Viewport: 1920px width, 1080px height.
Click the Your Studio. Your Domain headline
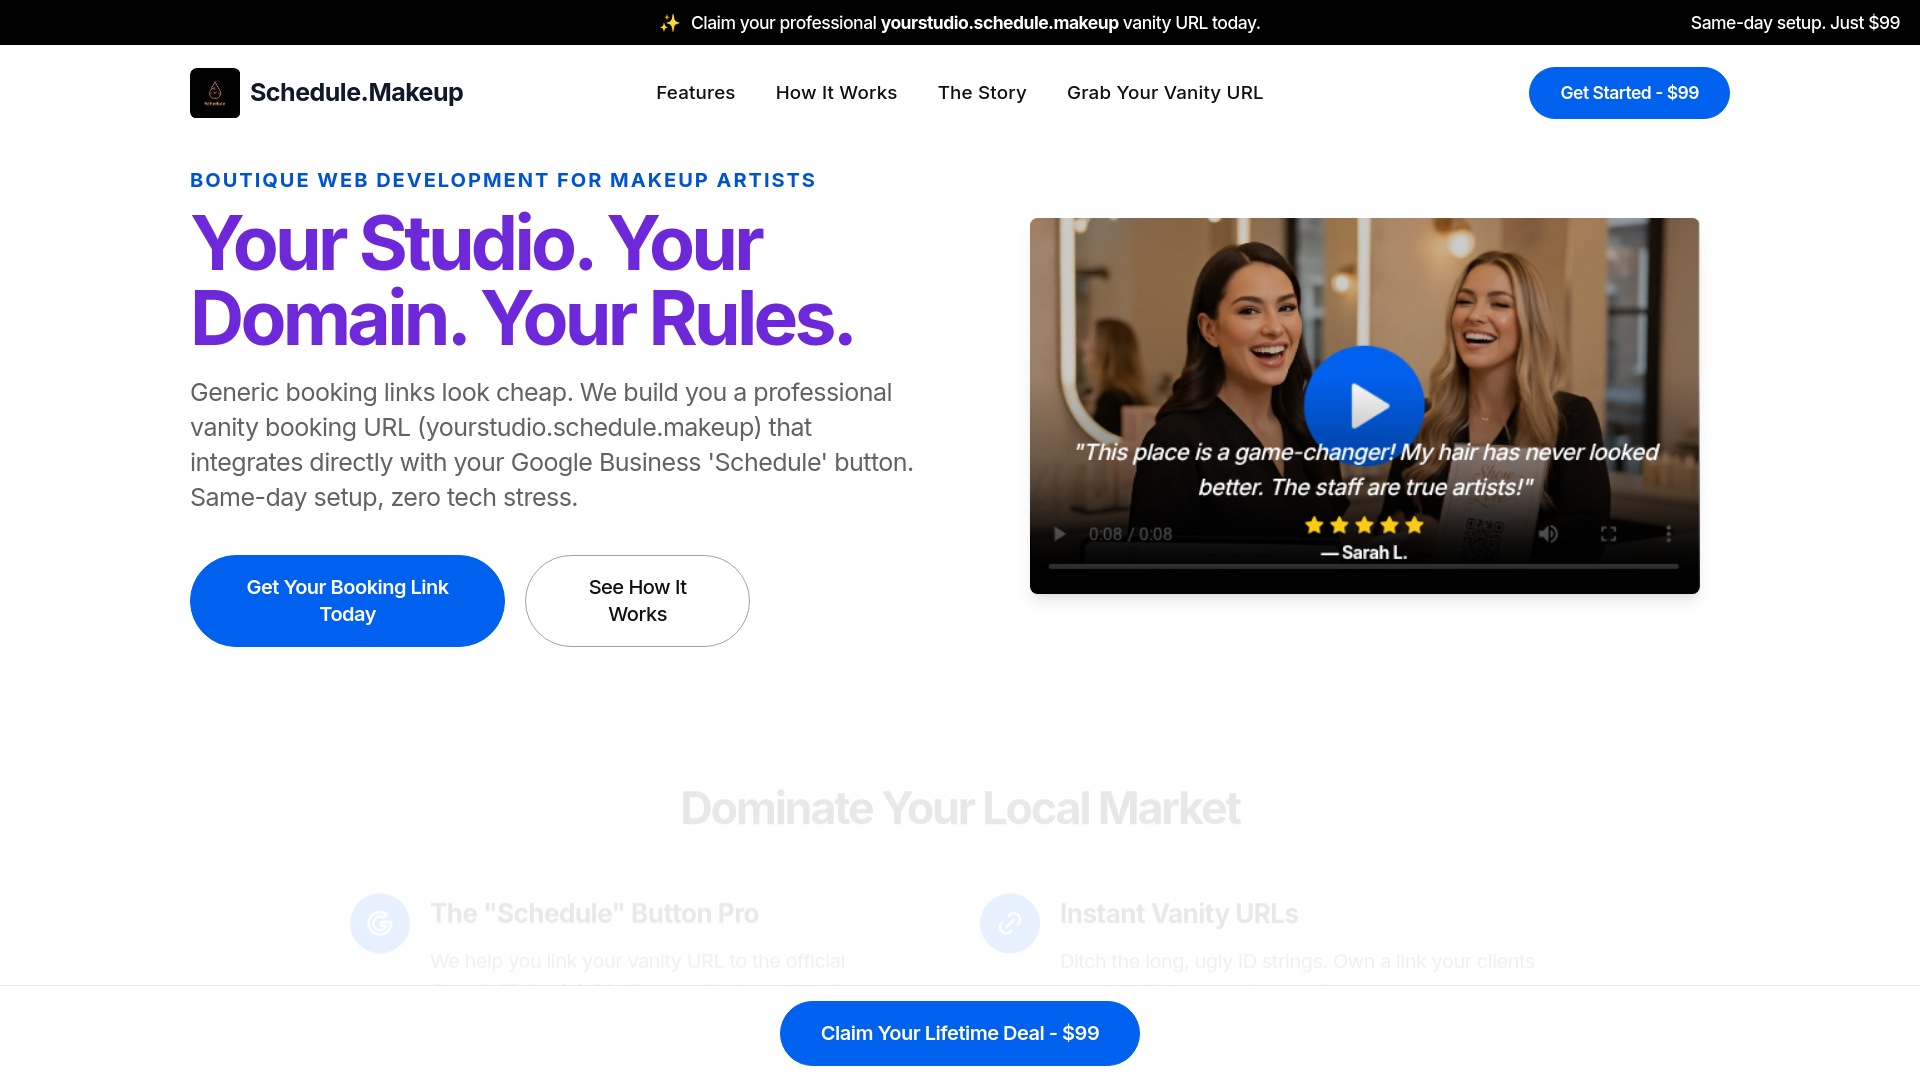(521, 281)
